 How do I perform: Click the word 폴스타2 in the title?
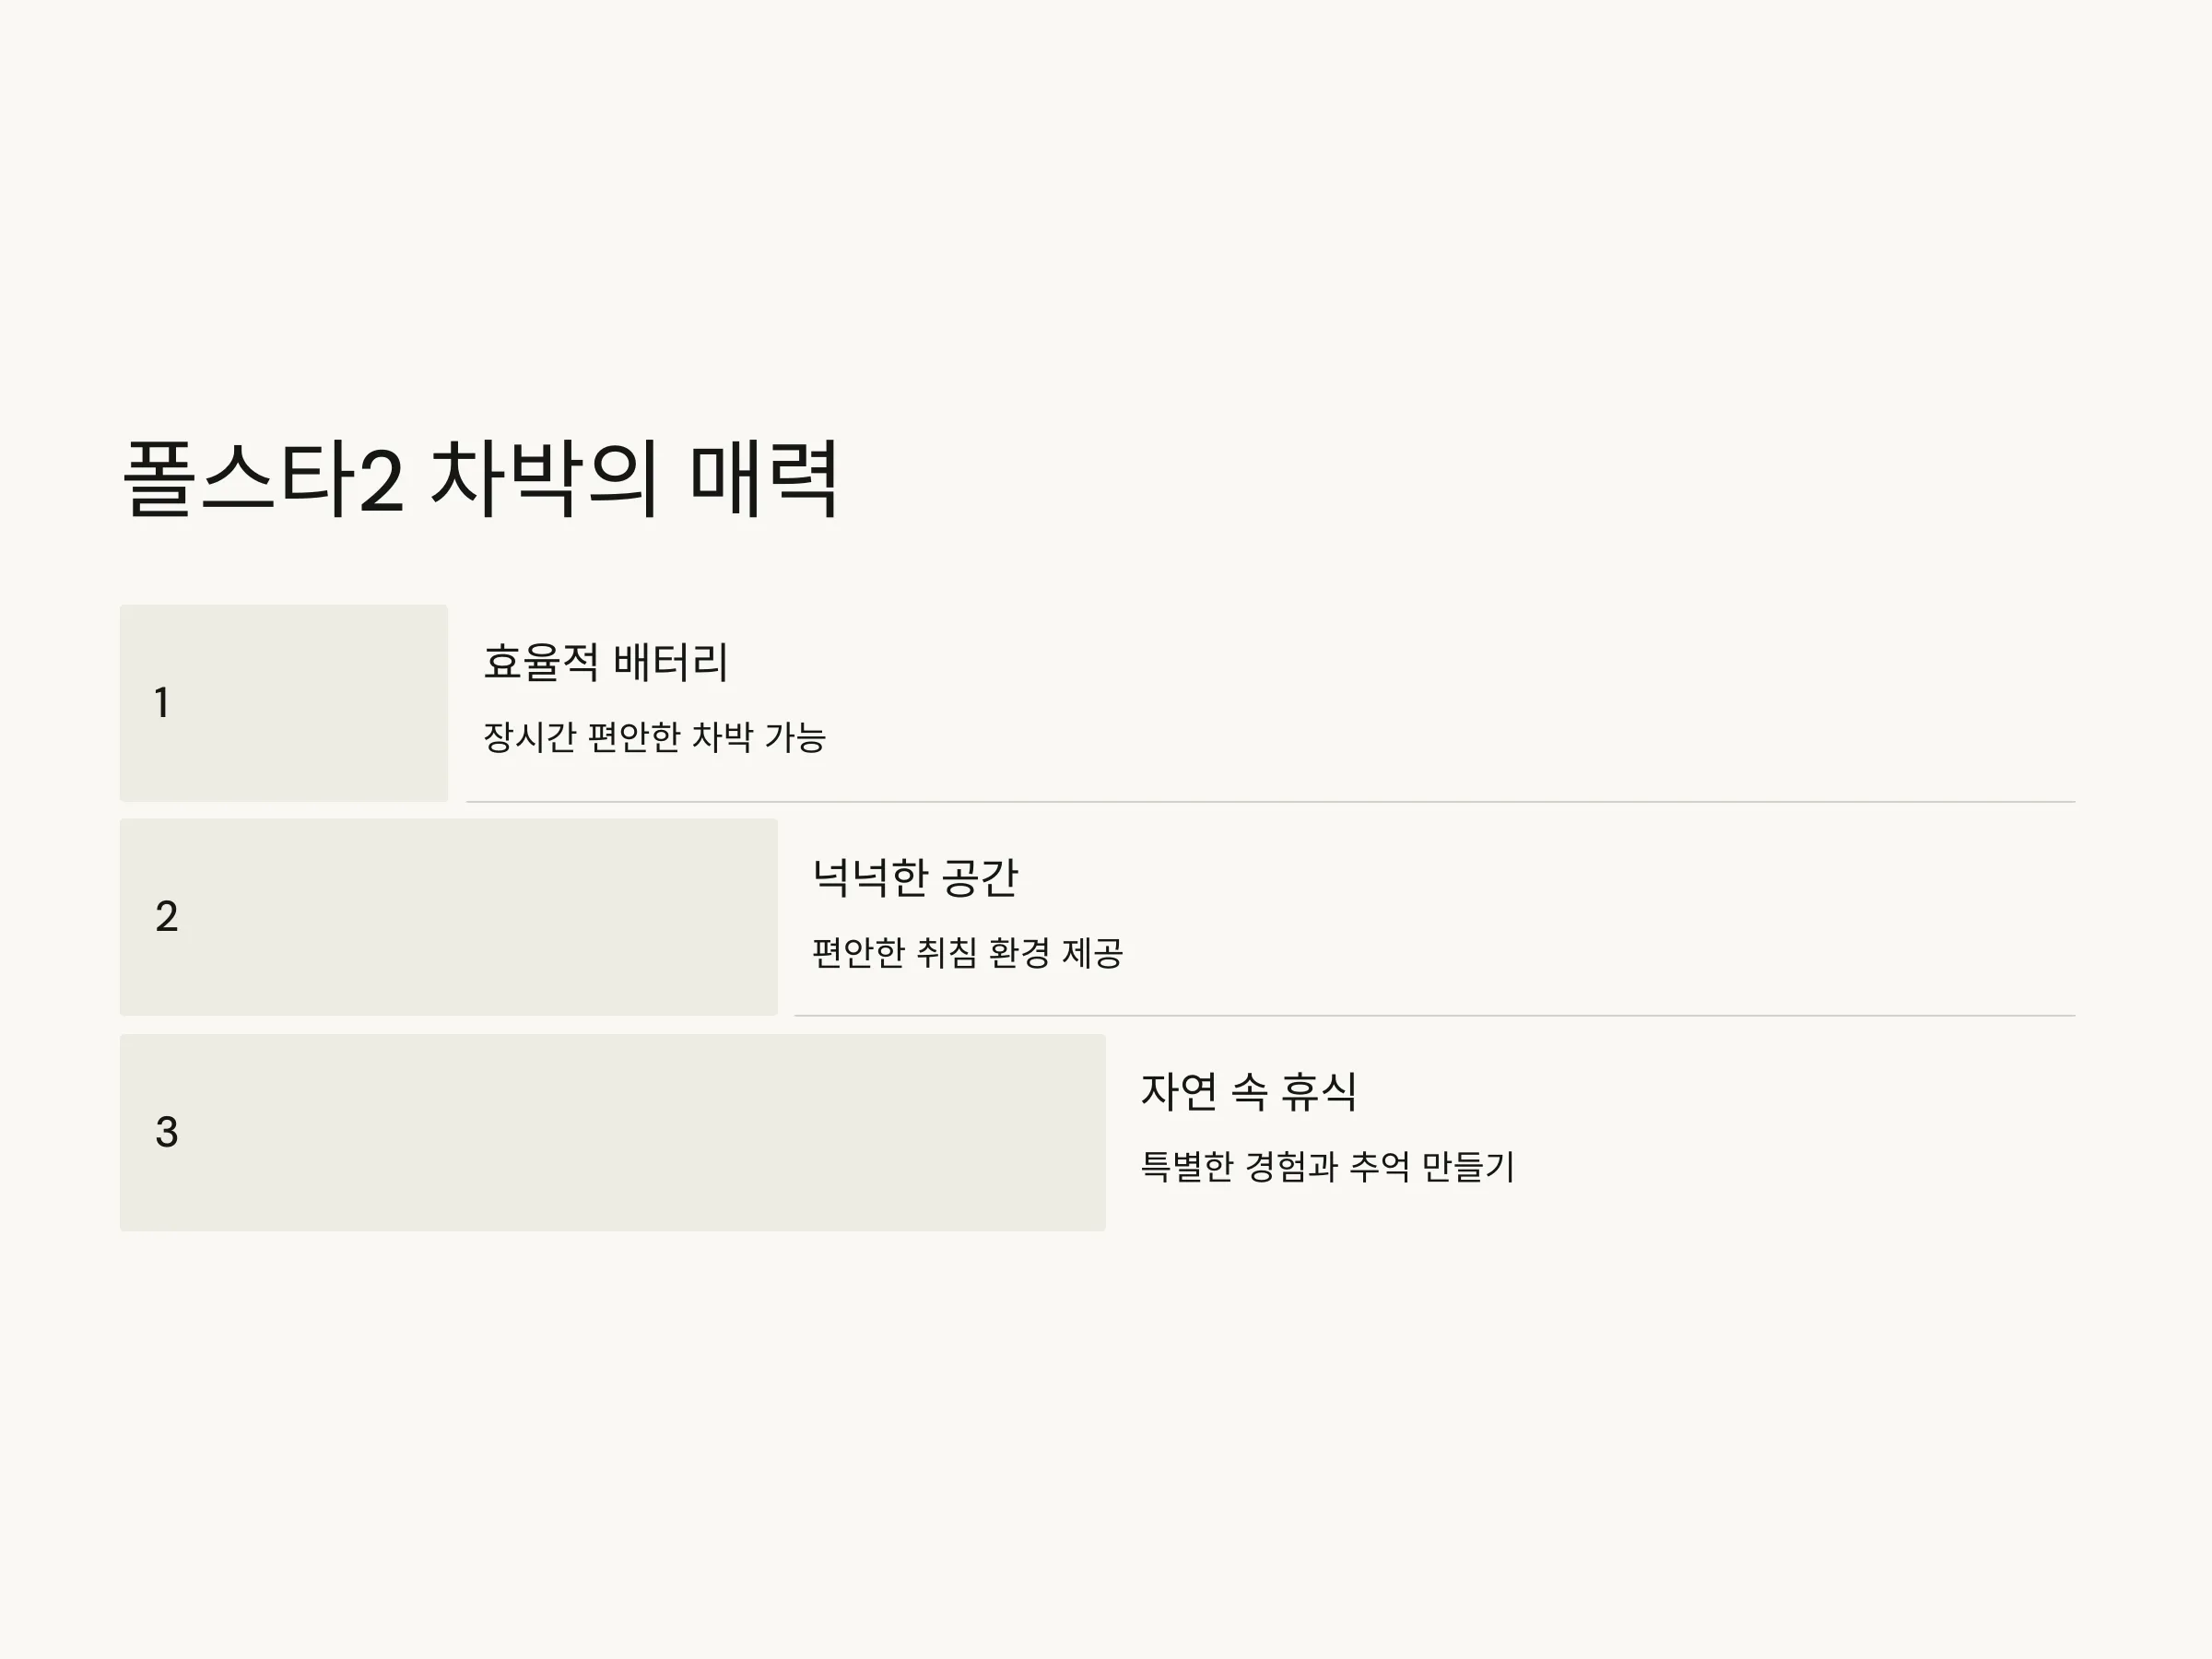[x=263, y=479]
